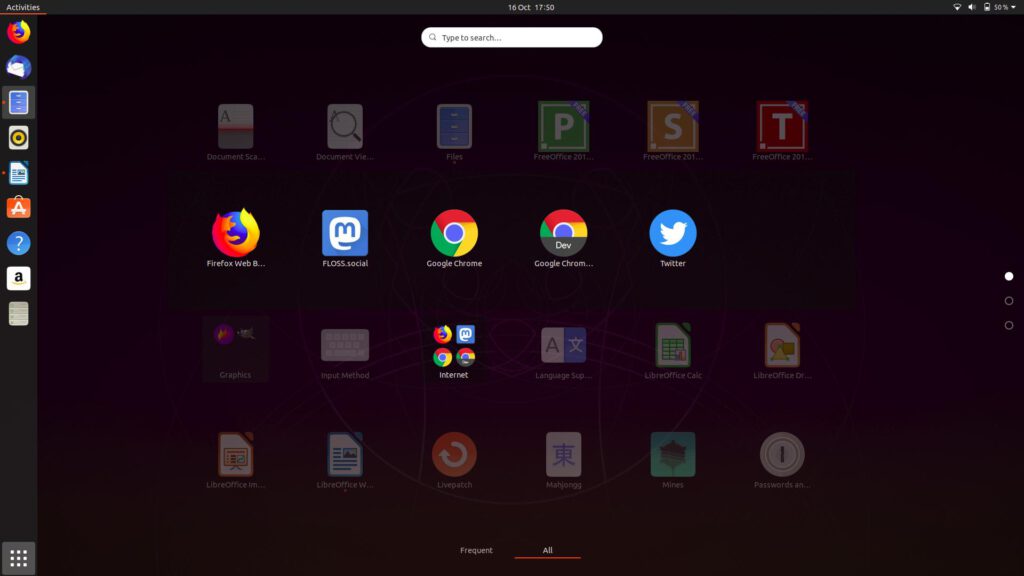Launch FreeOffice Presentations (green P icon)
The image size is (1024, 576).
click(563, 126)
